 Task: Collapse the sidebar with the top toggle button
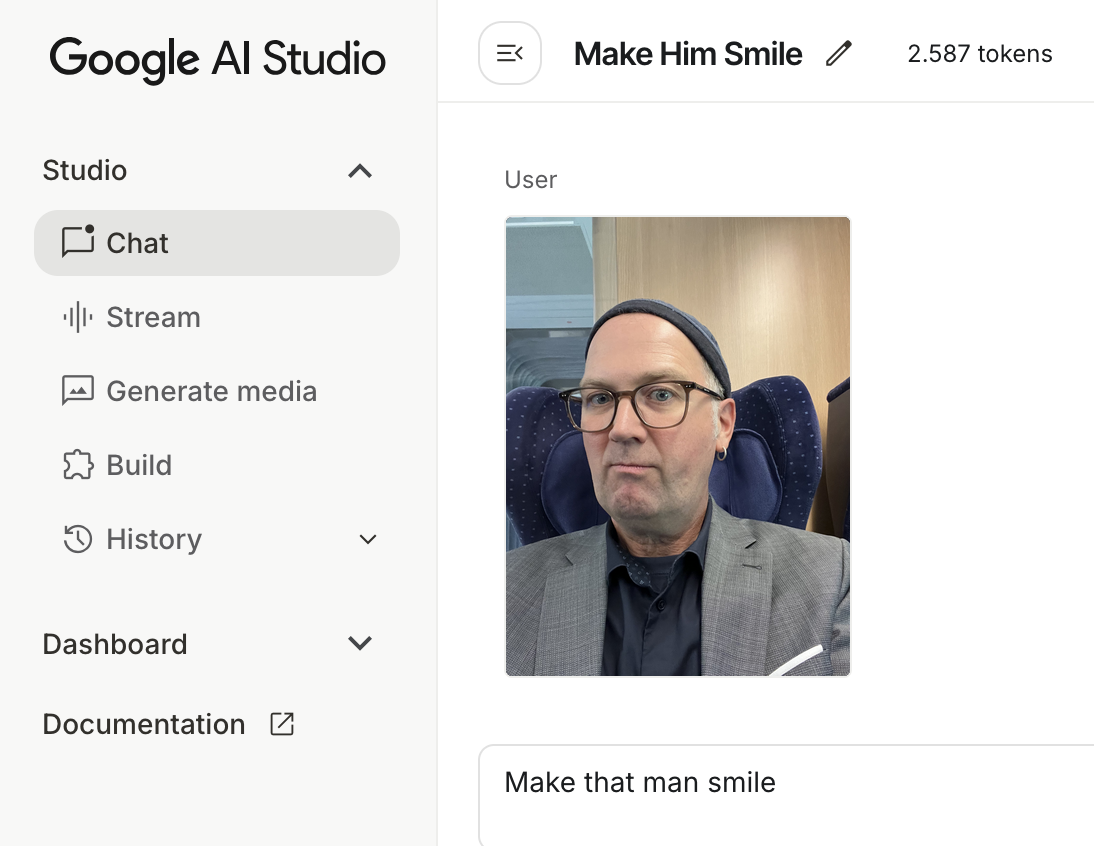pos(510,53)
